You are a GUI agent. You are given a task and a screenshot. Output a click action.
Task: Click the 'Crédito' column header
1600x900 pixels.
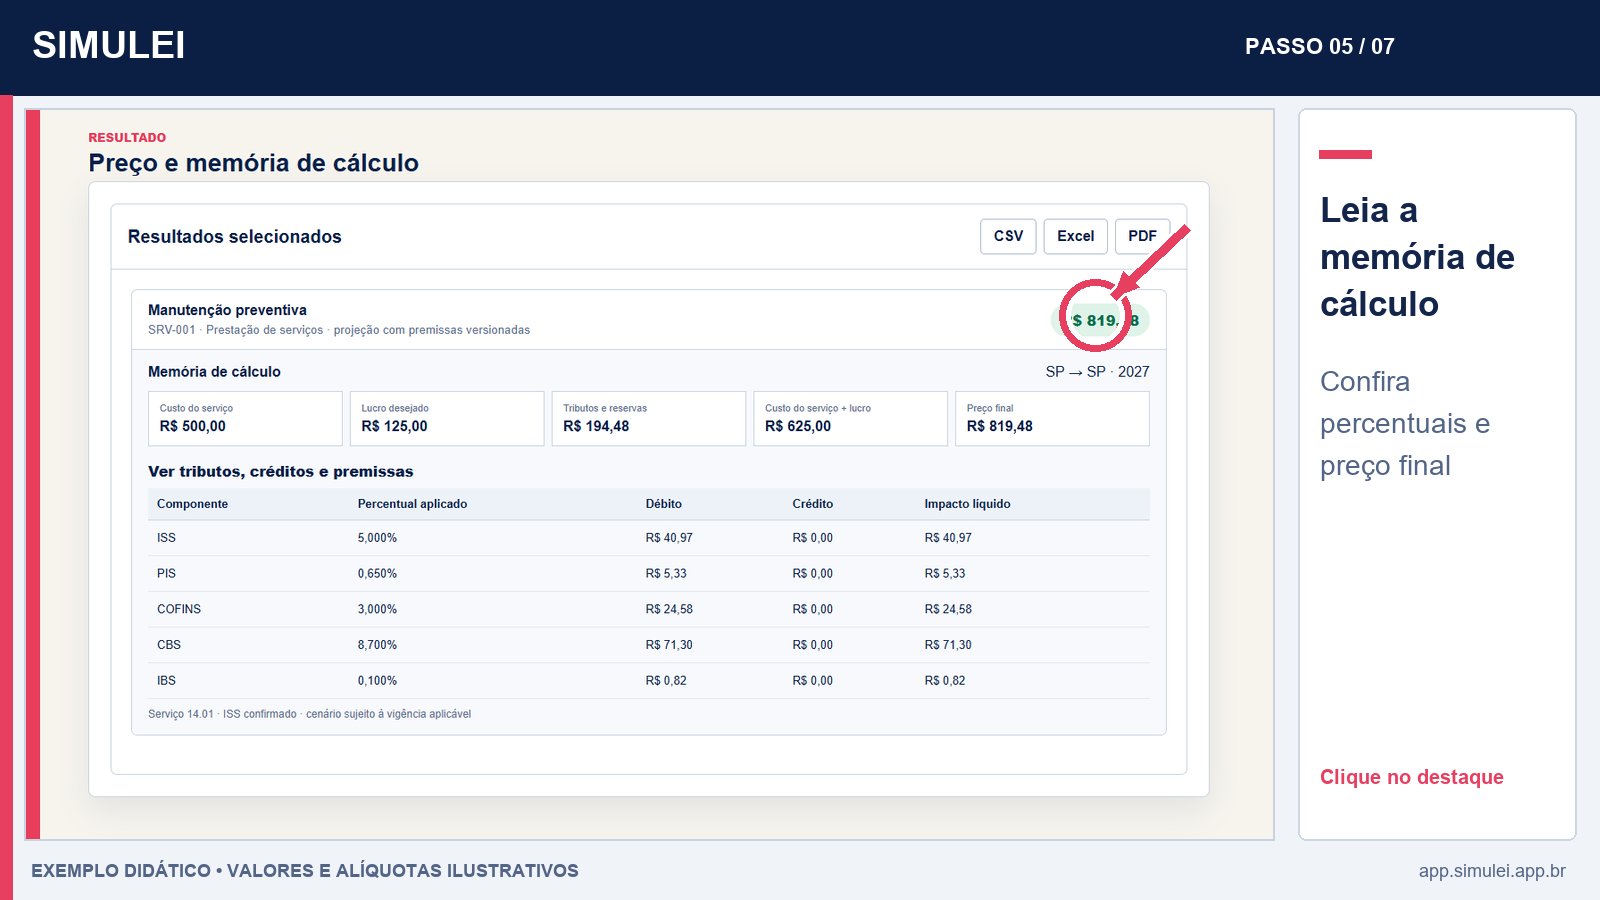tap(812, 504)
